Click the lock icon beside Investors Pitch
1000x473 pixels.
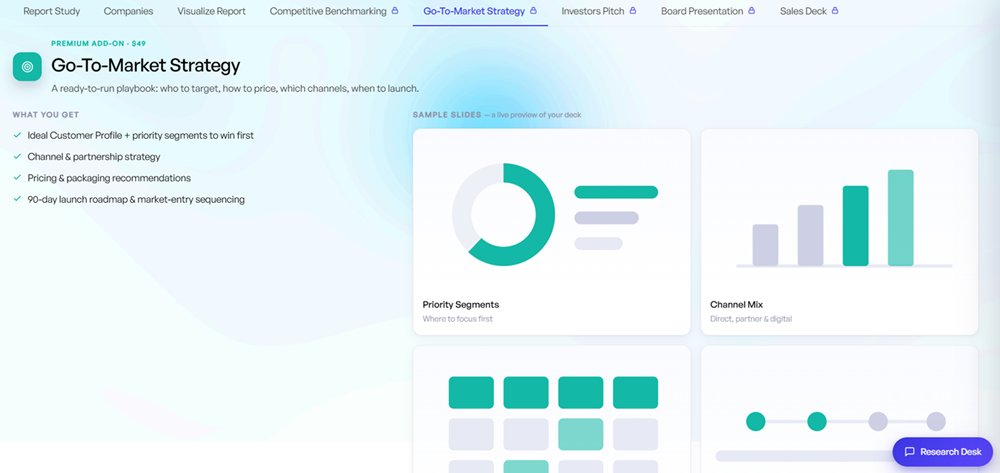click(633, 11)
